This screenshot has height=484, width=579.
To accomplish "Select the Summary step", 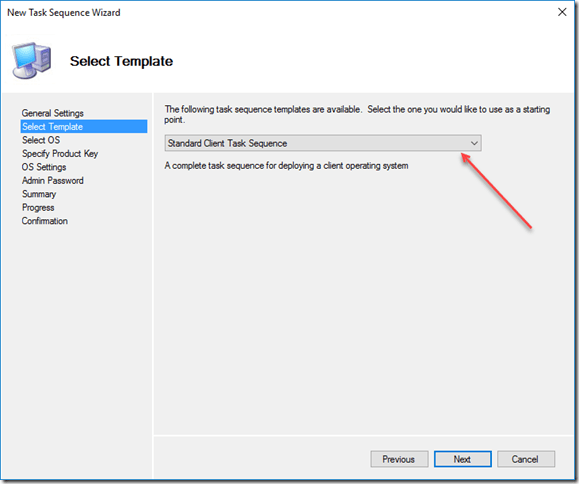I will [39, 194].
